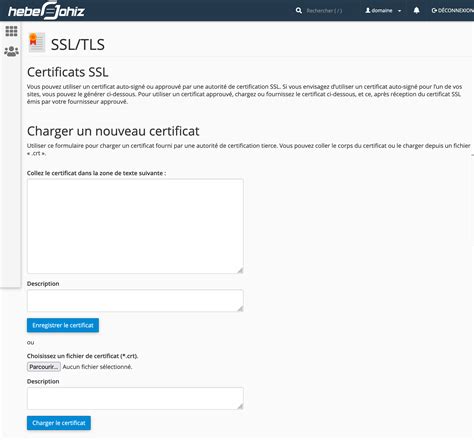Open the home grid icon in the sidebar
This screenshot has height=440, width=474.
pyautogui.click(x=11, y=31)
